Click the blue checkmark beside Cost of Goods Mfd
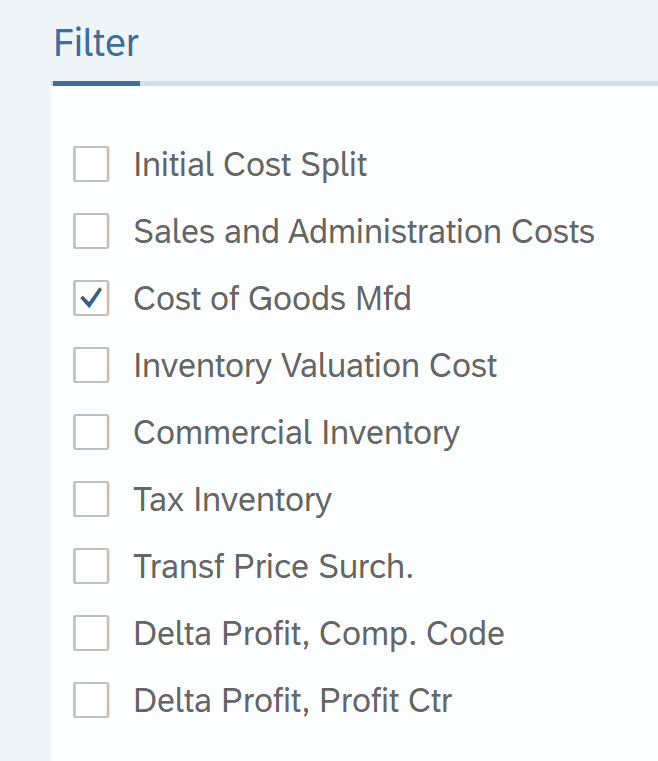Viewport: 658px width, 761px height. (91, 298)
